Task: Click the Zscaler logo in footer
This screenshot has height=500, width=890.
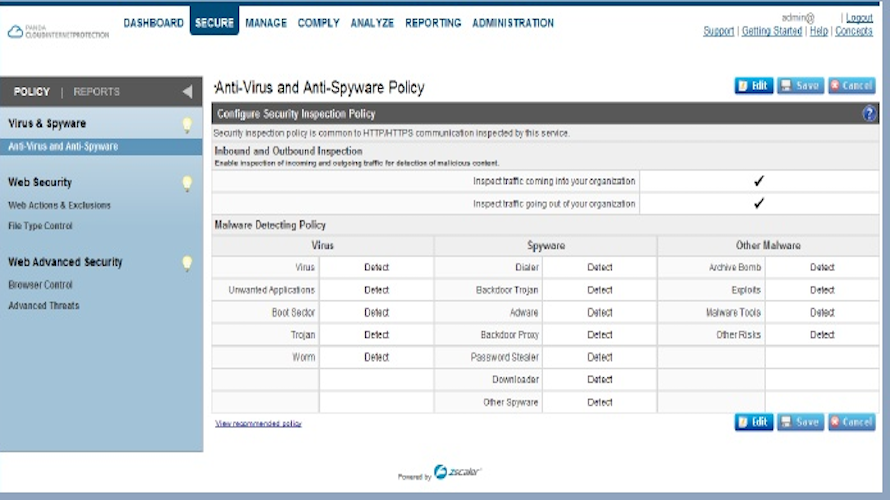Action: (x=458, y=473)
